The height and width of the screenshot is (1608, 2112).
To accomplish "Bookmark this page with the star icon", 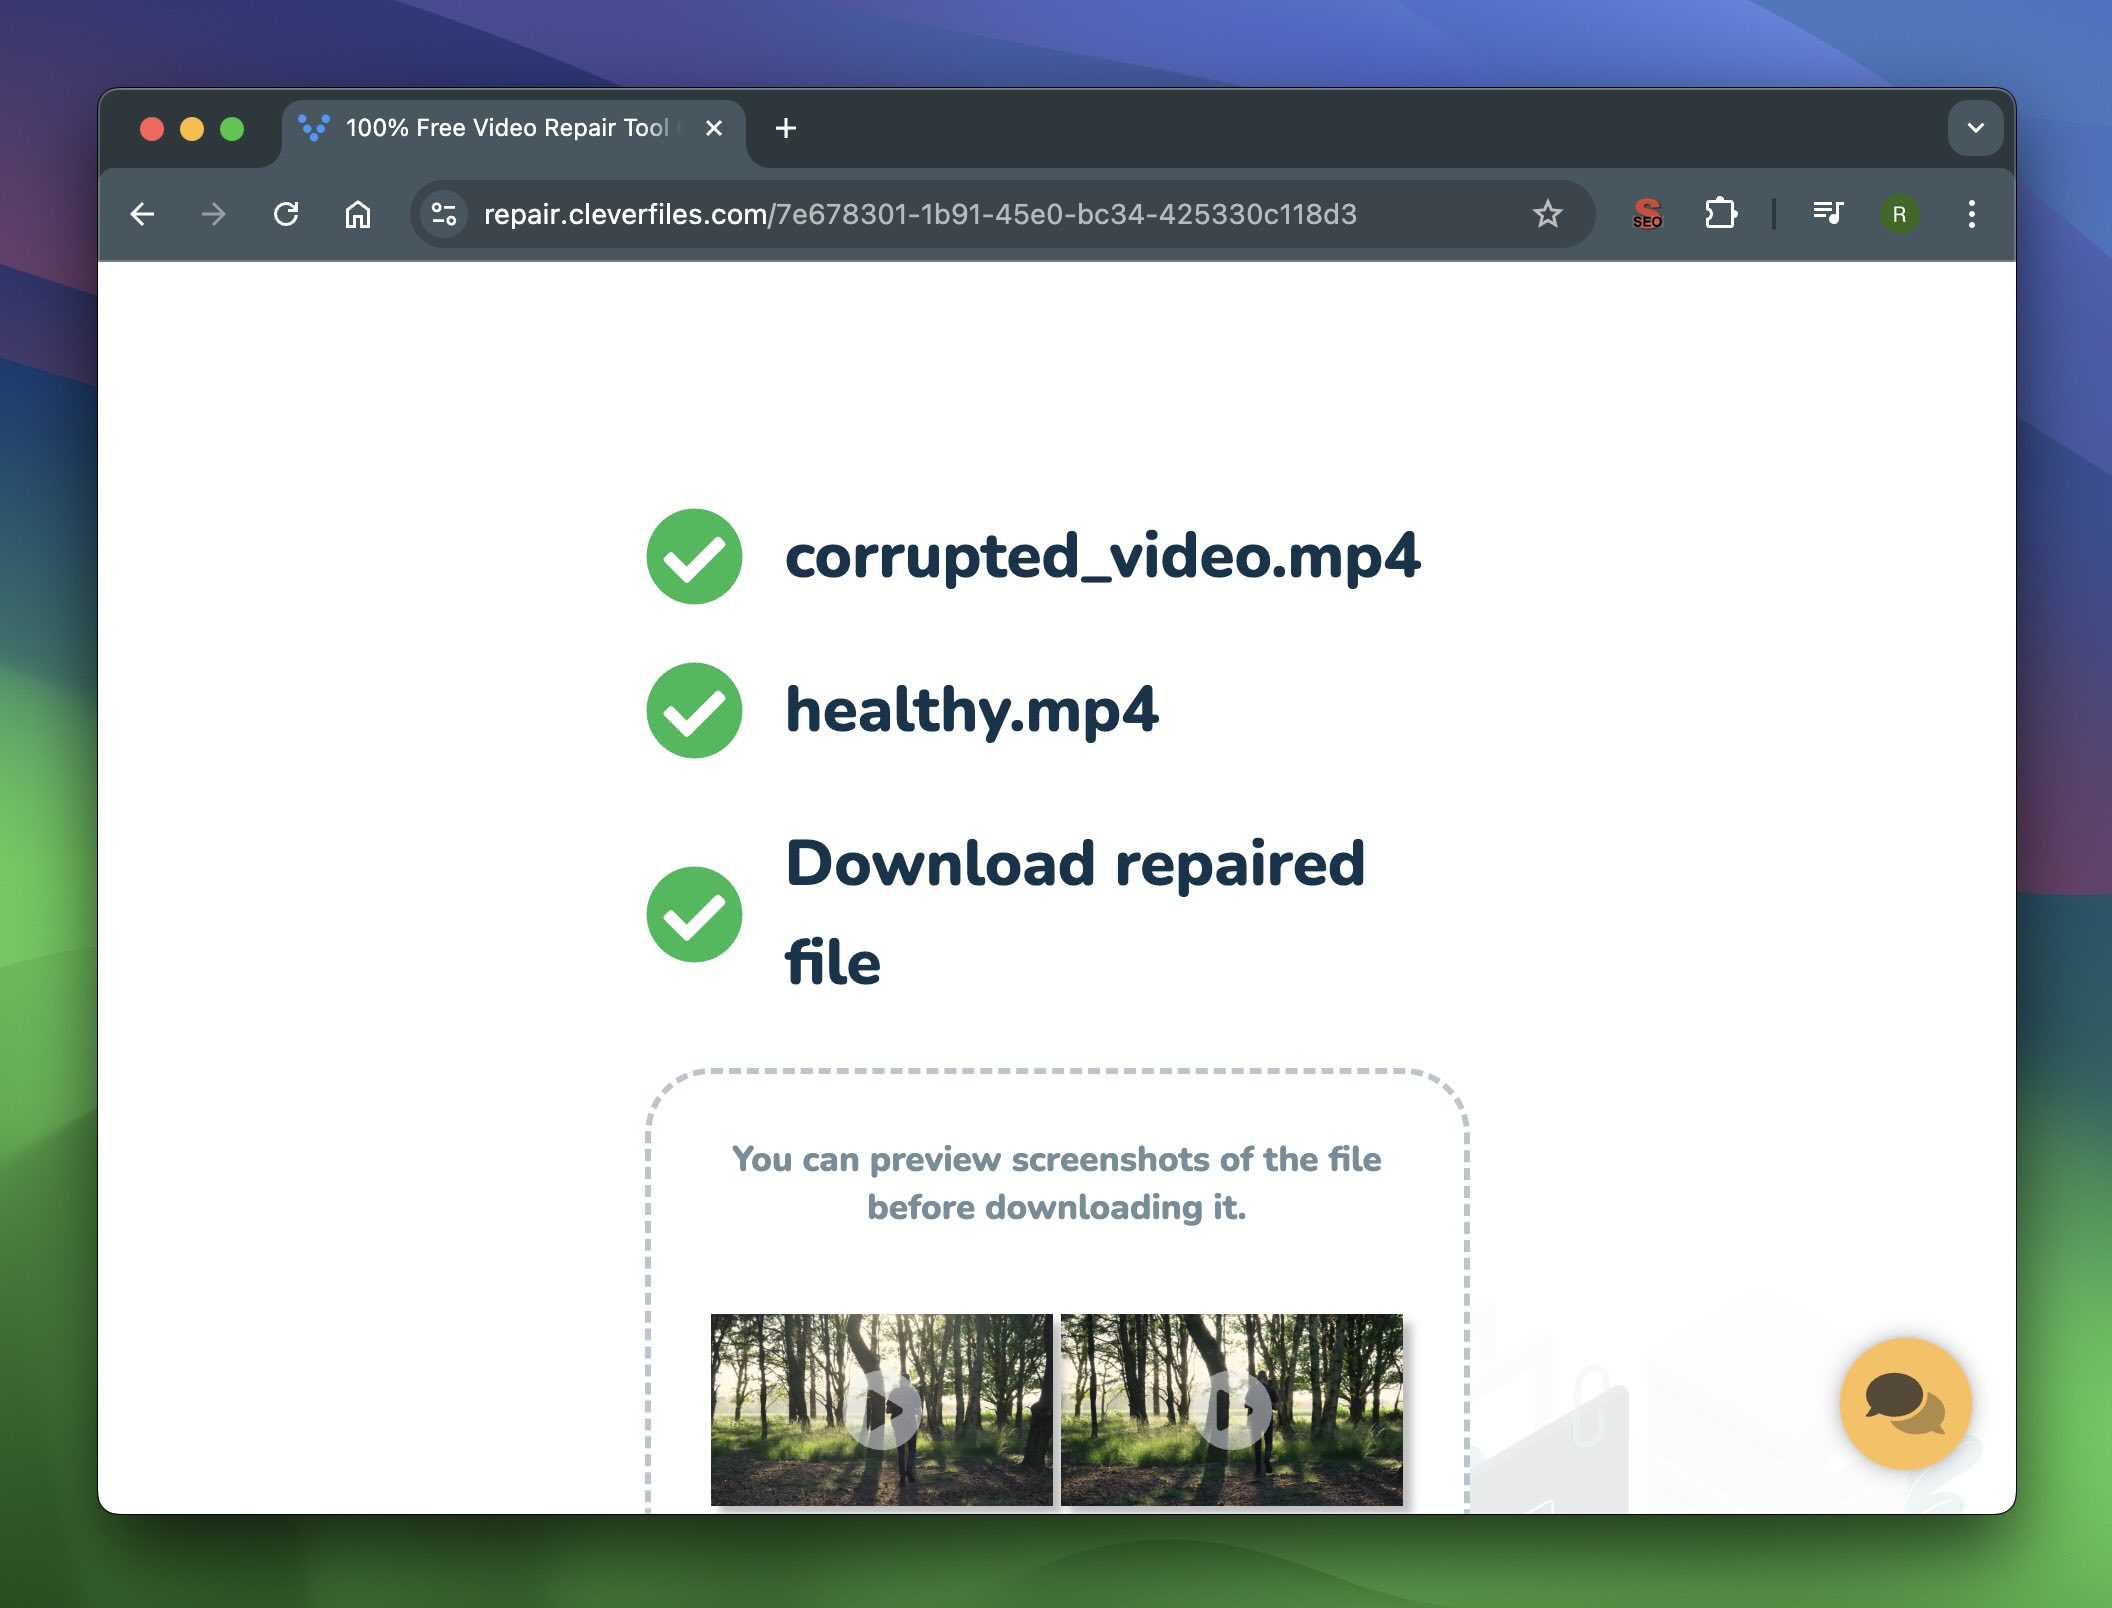I will tap(1547, 214).
